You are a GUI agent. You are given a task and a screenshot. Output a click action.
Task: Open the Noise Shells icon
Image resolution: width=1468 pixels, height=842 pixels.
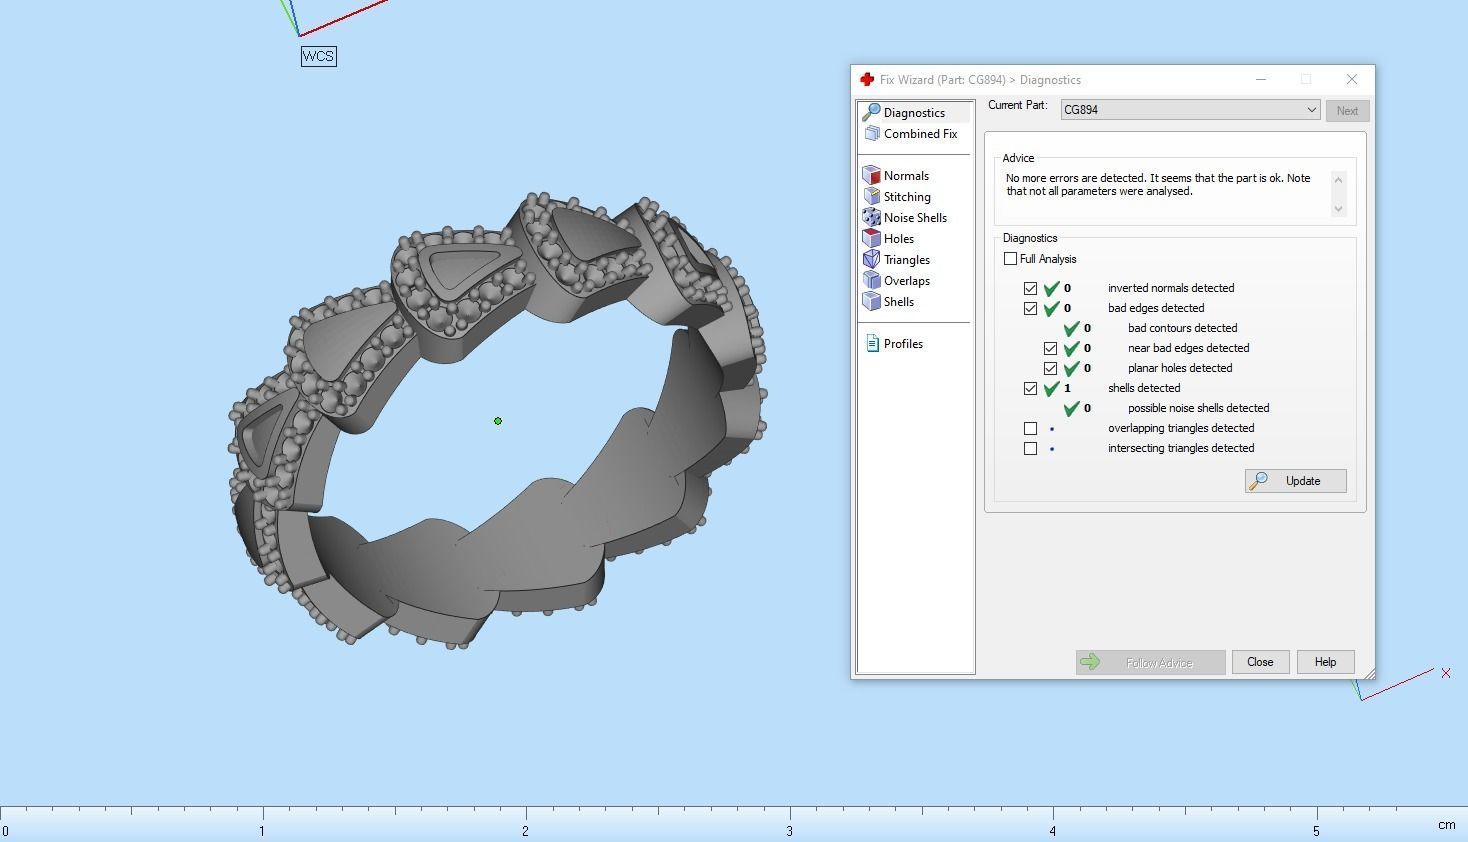871,218
